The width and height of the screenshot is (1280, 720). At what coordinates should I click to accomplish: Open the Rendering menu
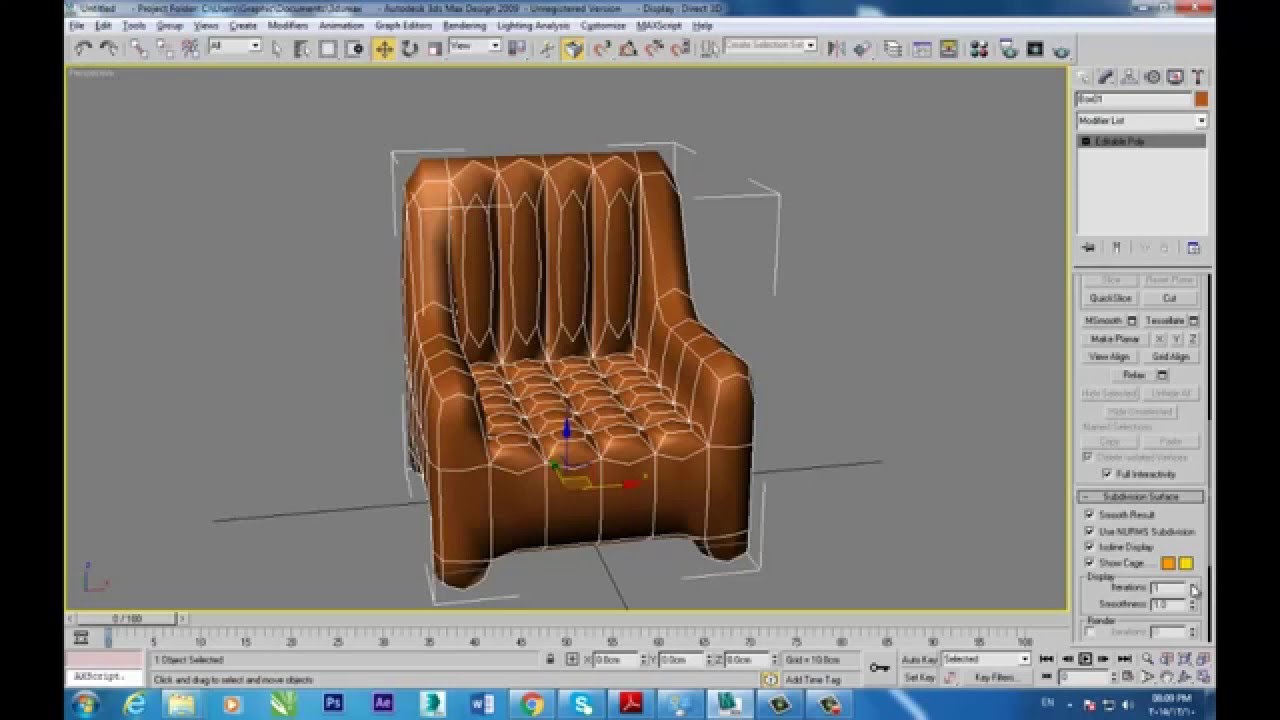coord(464,26)
